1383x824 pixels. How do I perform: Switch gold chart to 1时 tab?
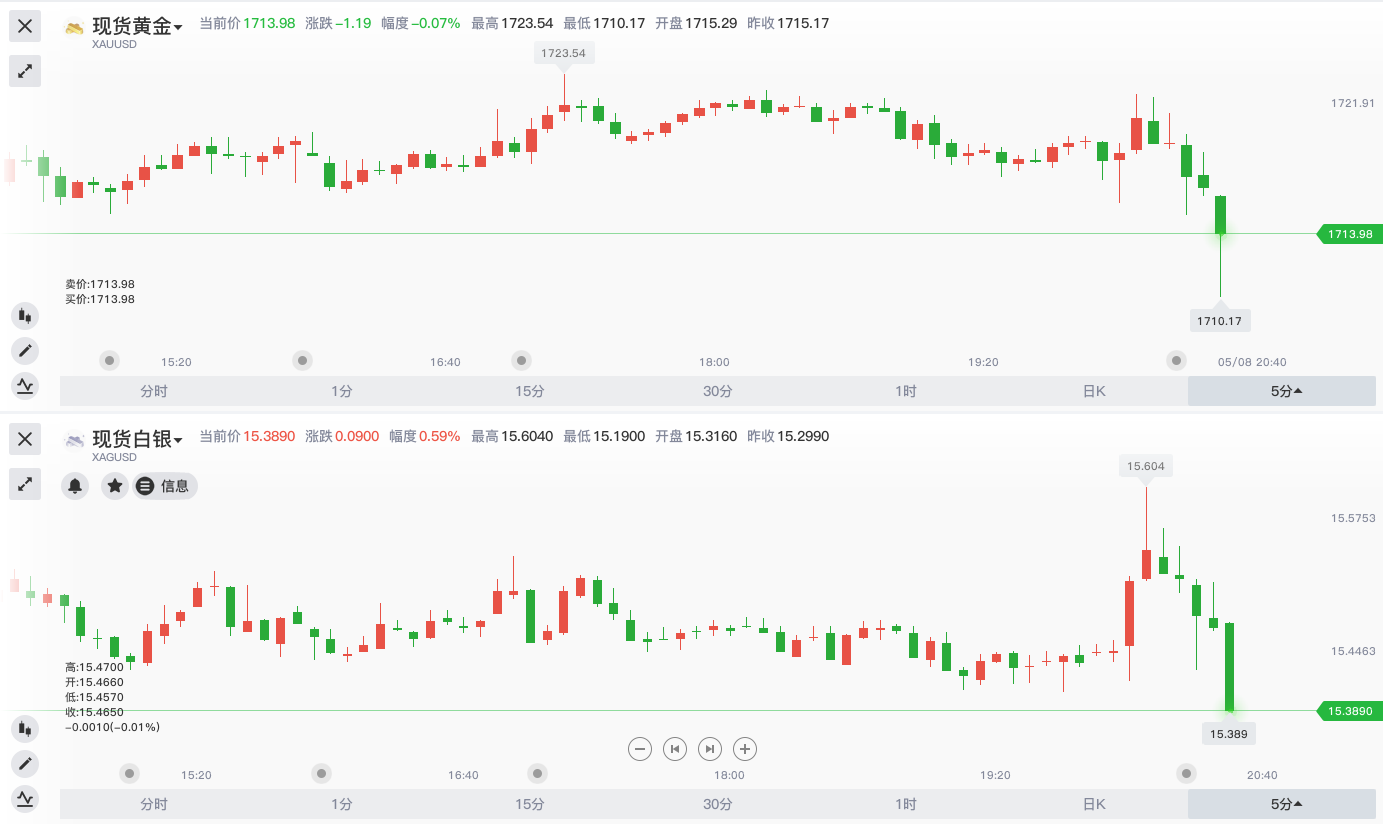[x=906, y=391]
